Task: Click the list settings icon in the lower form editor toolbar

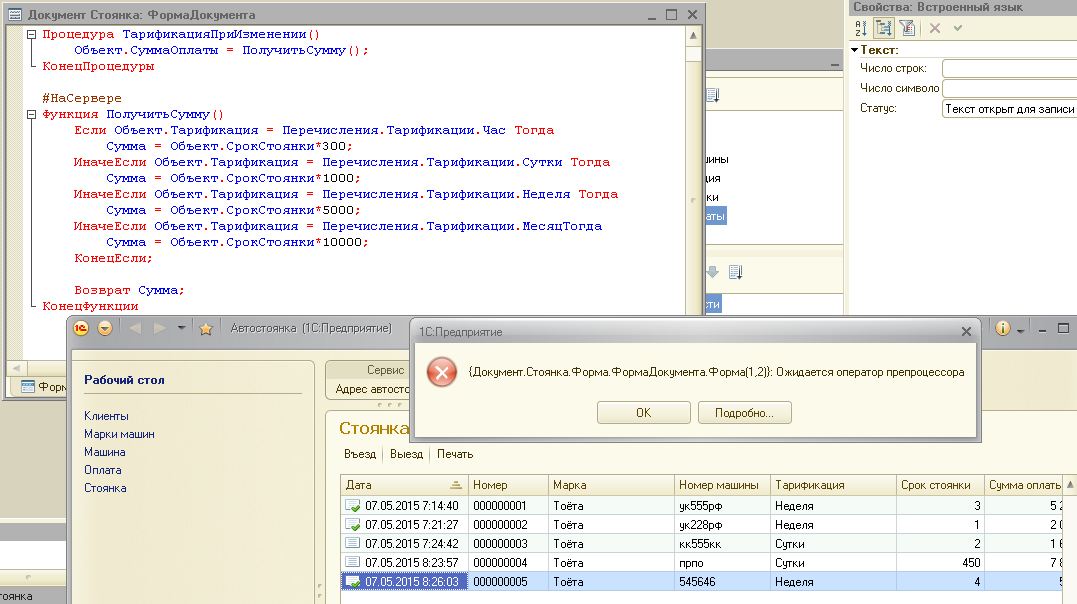Action: [x=736, y=272]
